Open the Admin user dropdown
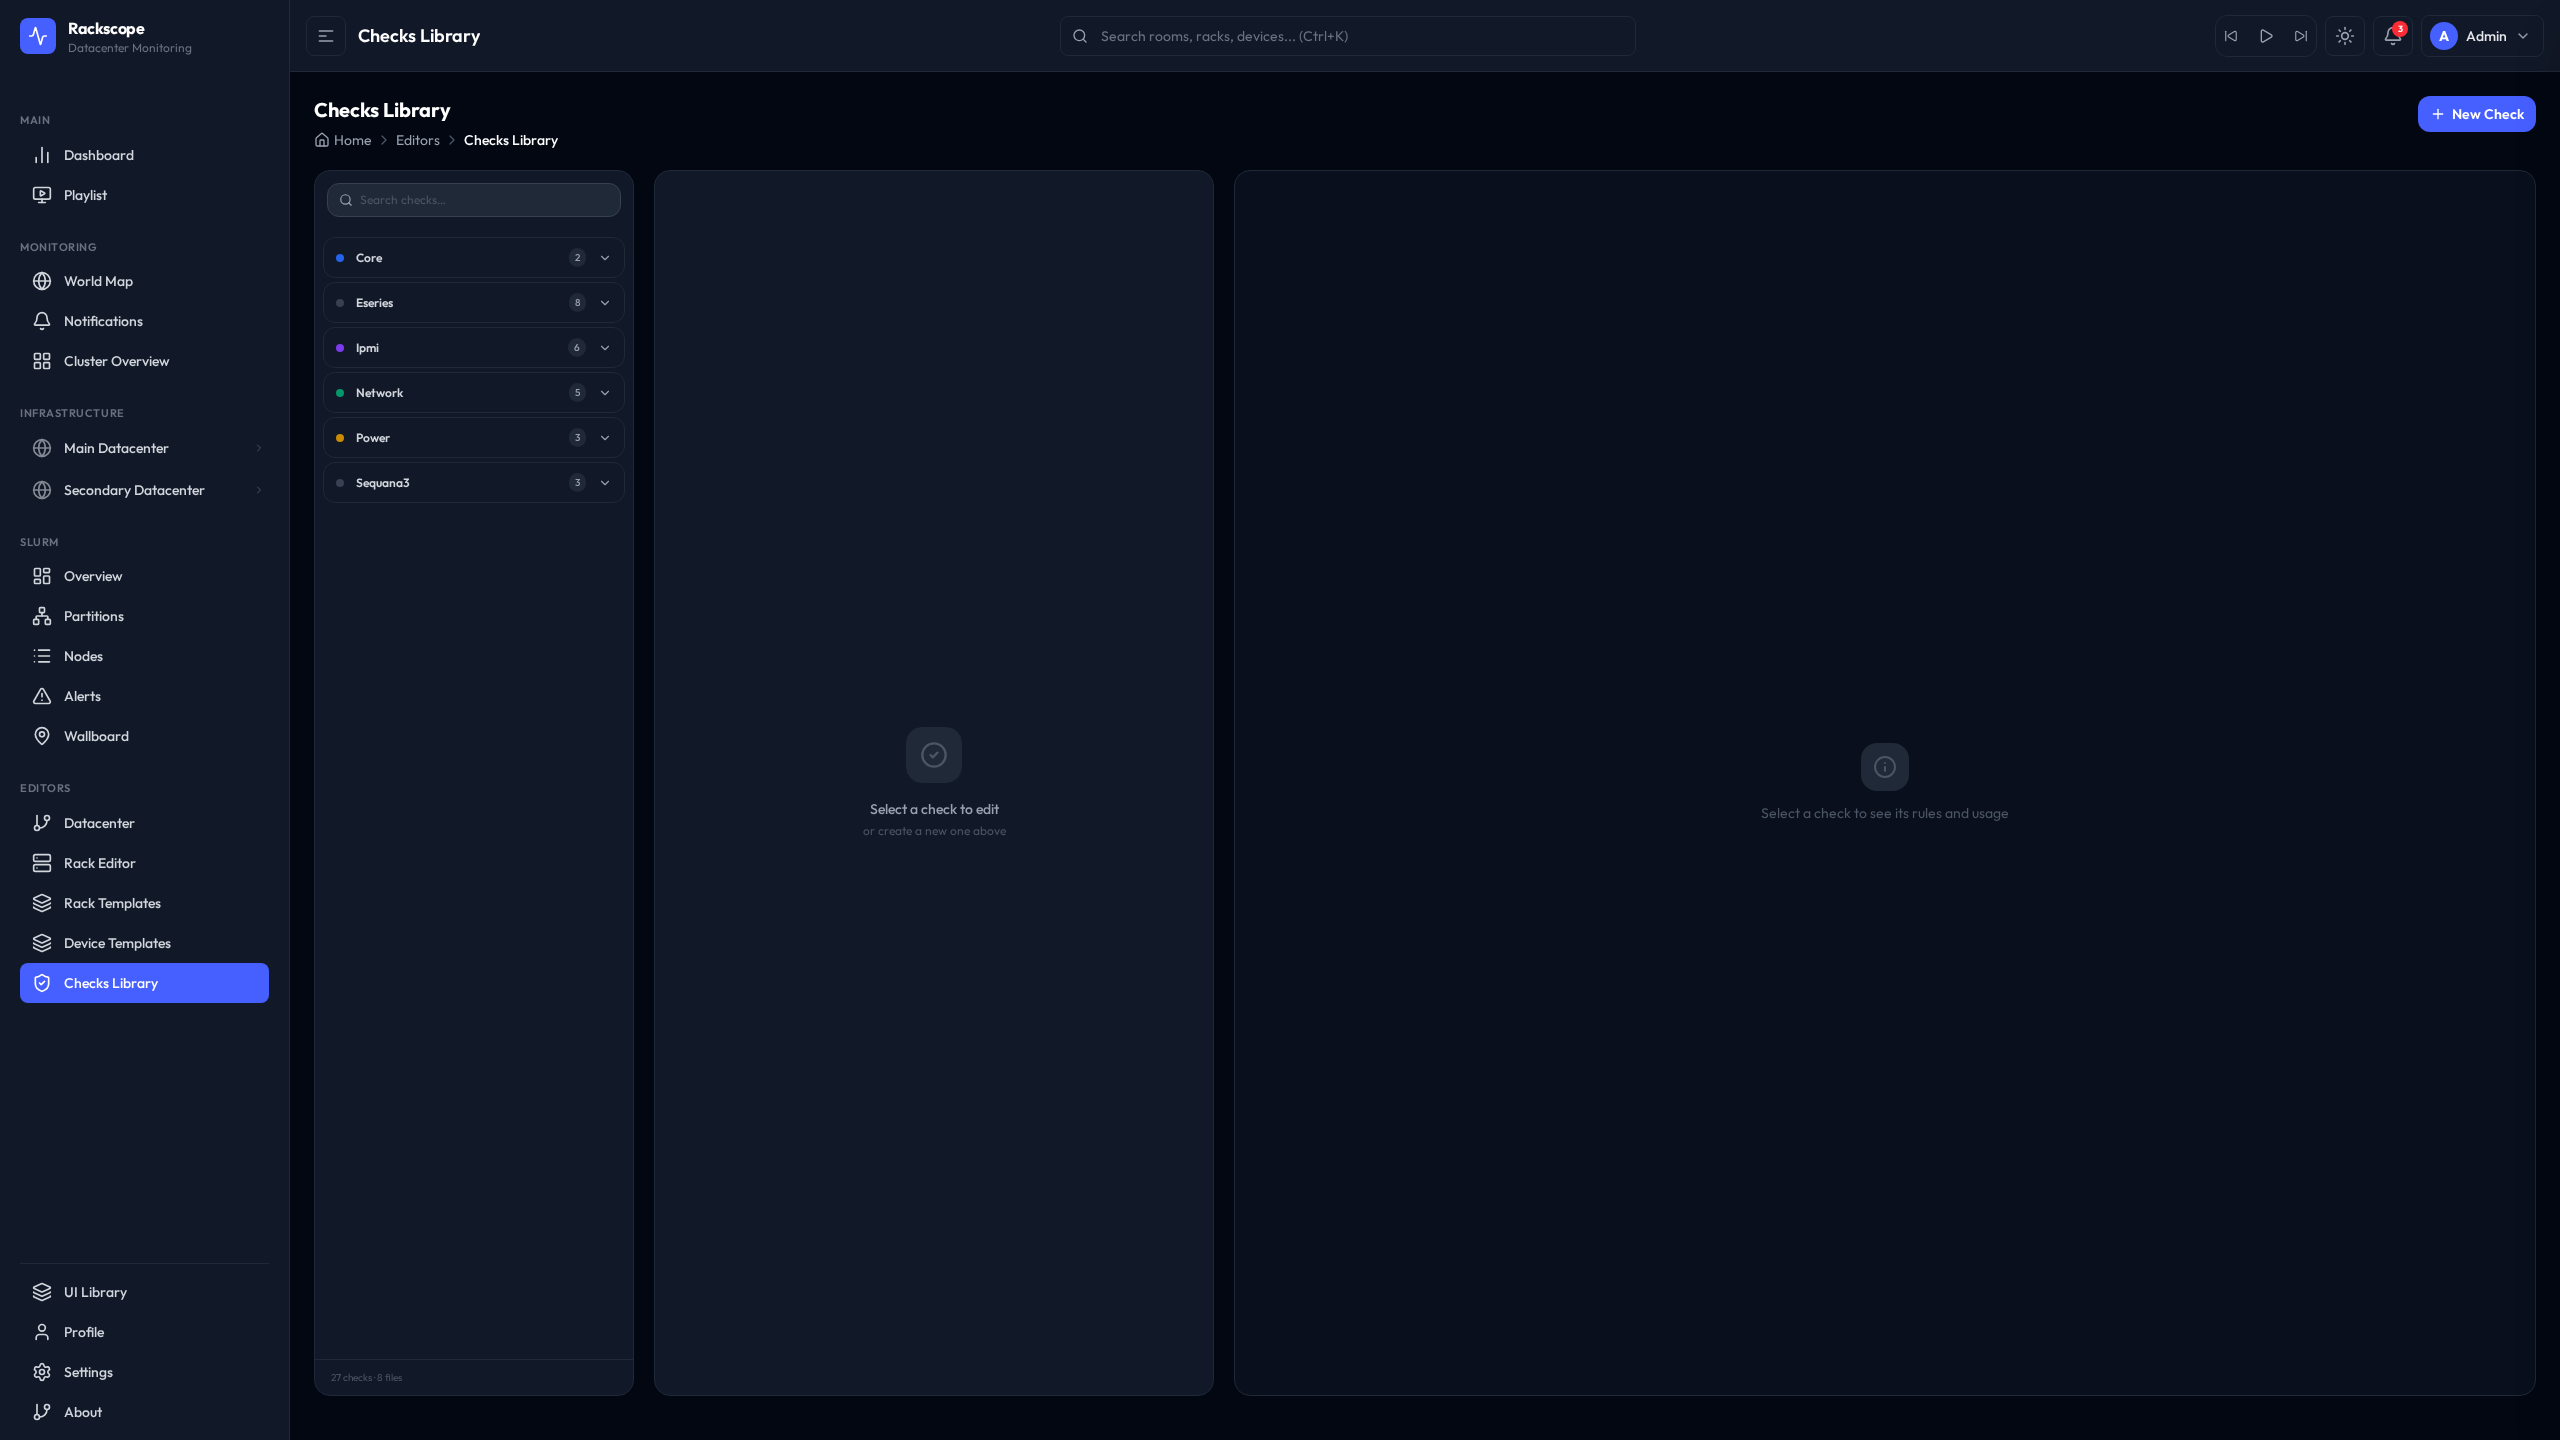Viewport: 2560px width, 1440px height. (2482, 36)
